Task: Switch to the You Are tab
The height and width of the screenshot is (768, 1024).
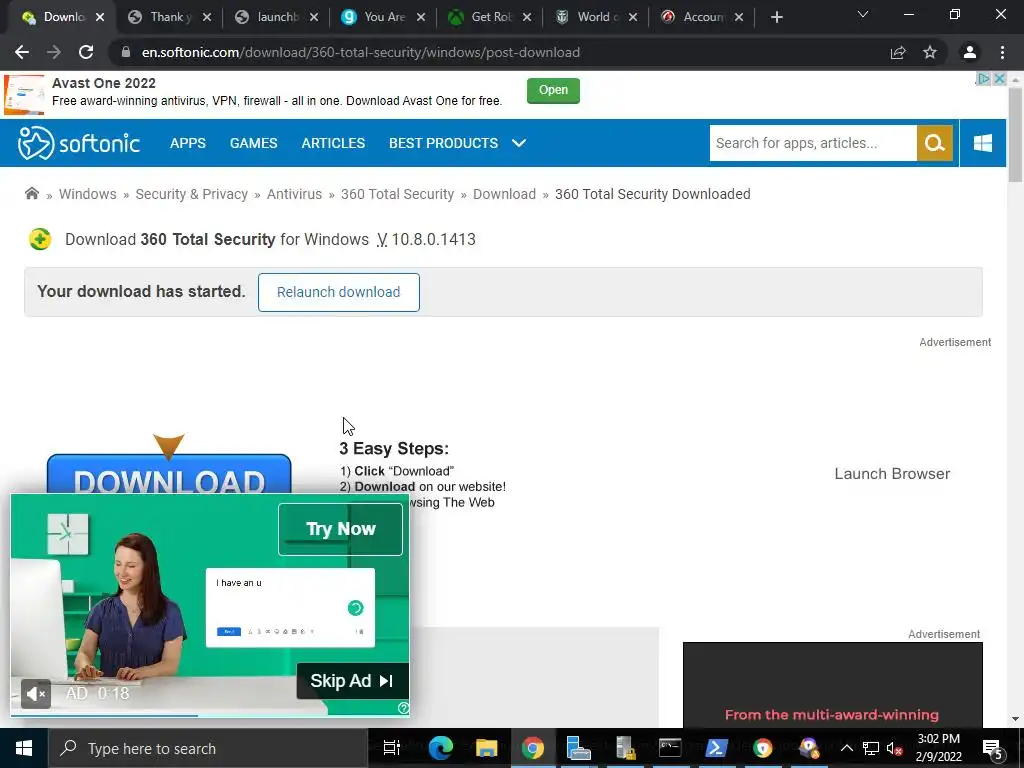Action: 384,17
